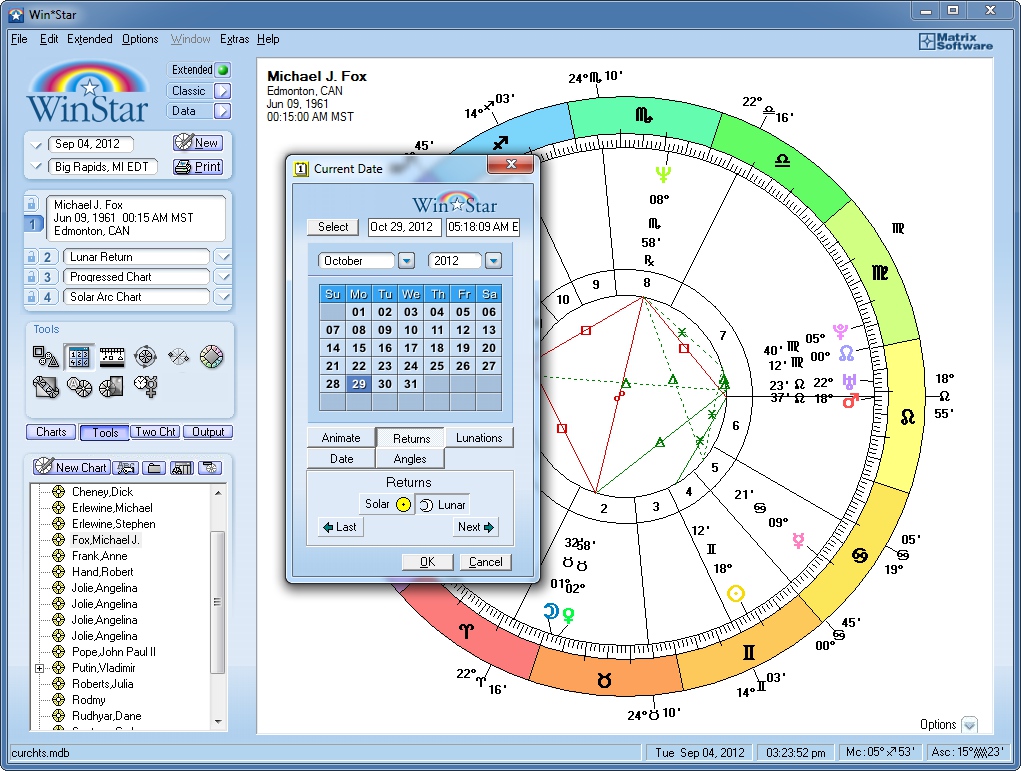Open the Options dropdown below the chart
Image resolution: width=1021 pixels, height=771 pixels.
[x=970, y=725]
